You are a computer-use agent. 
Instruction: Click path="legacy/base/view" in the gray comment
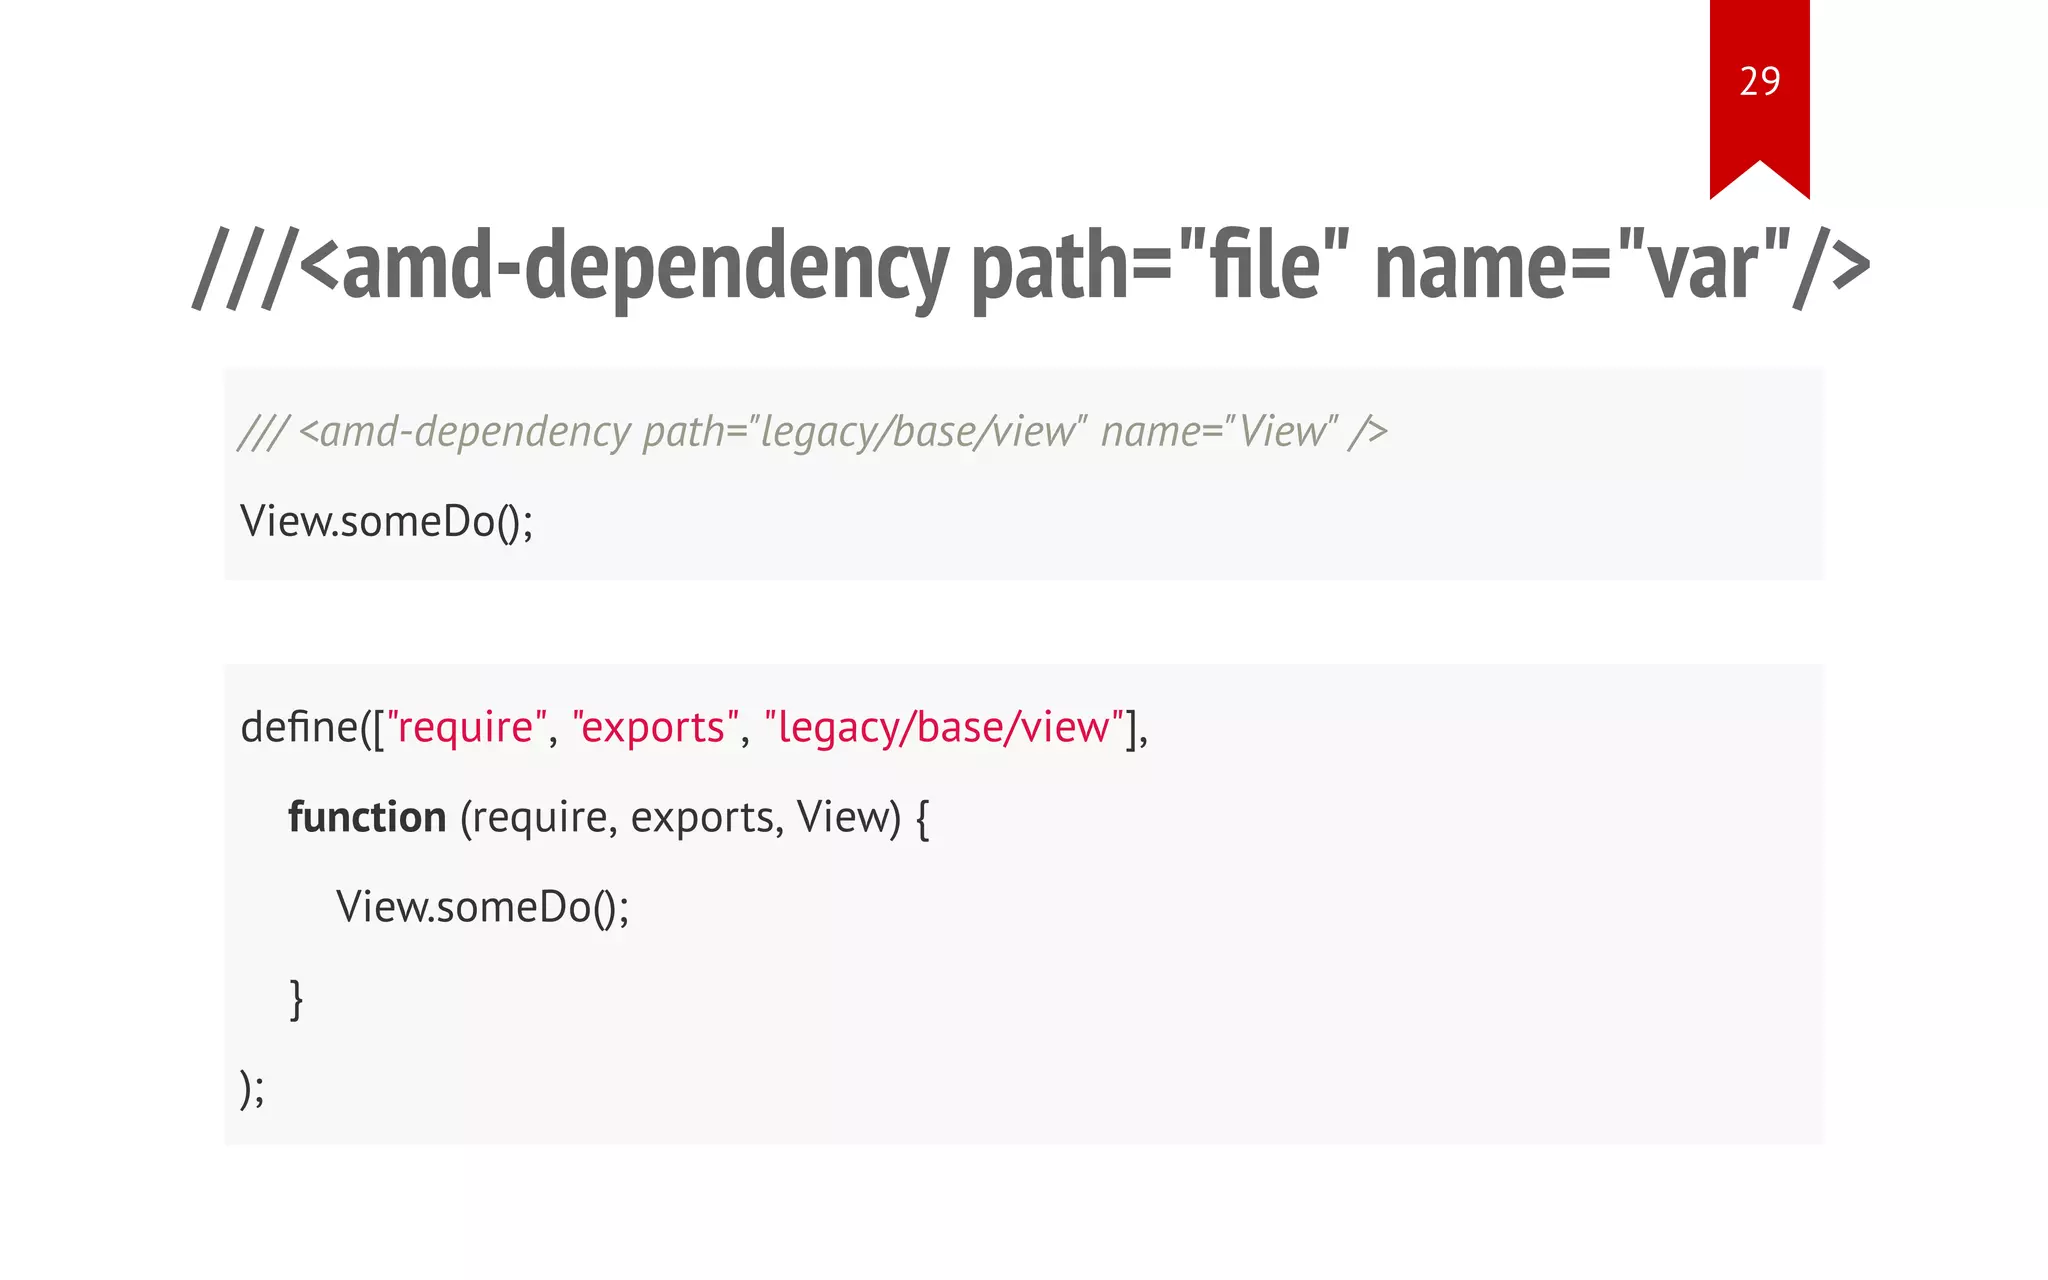click(864, 432)
